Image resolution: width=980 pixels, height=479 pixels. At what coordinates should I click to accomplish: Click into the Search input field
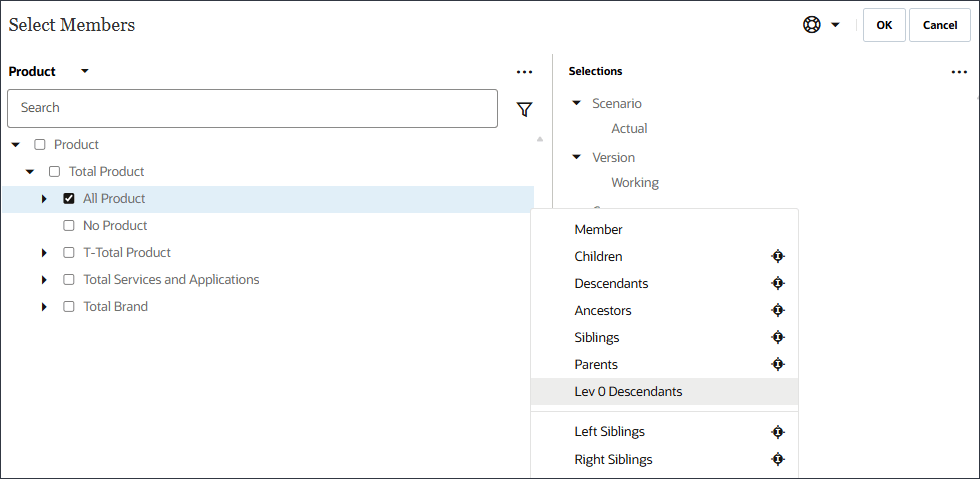point(252,108)
